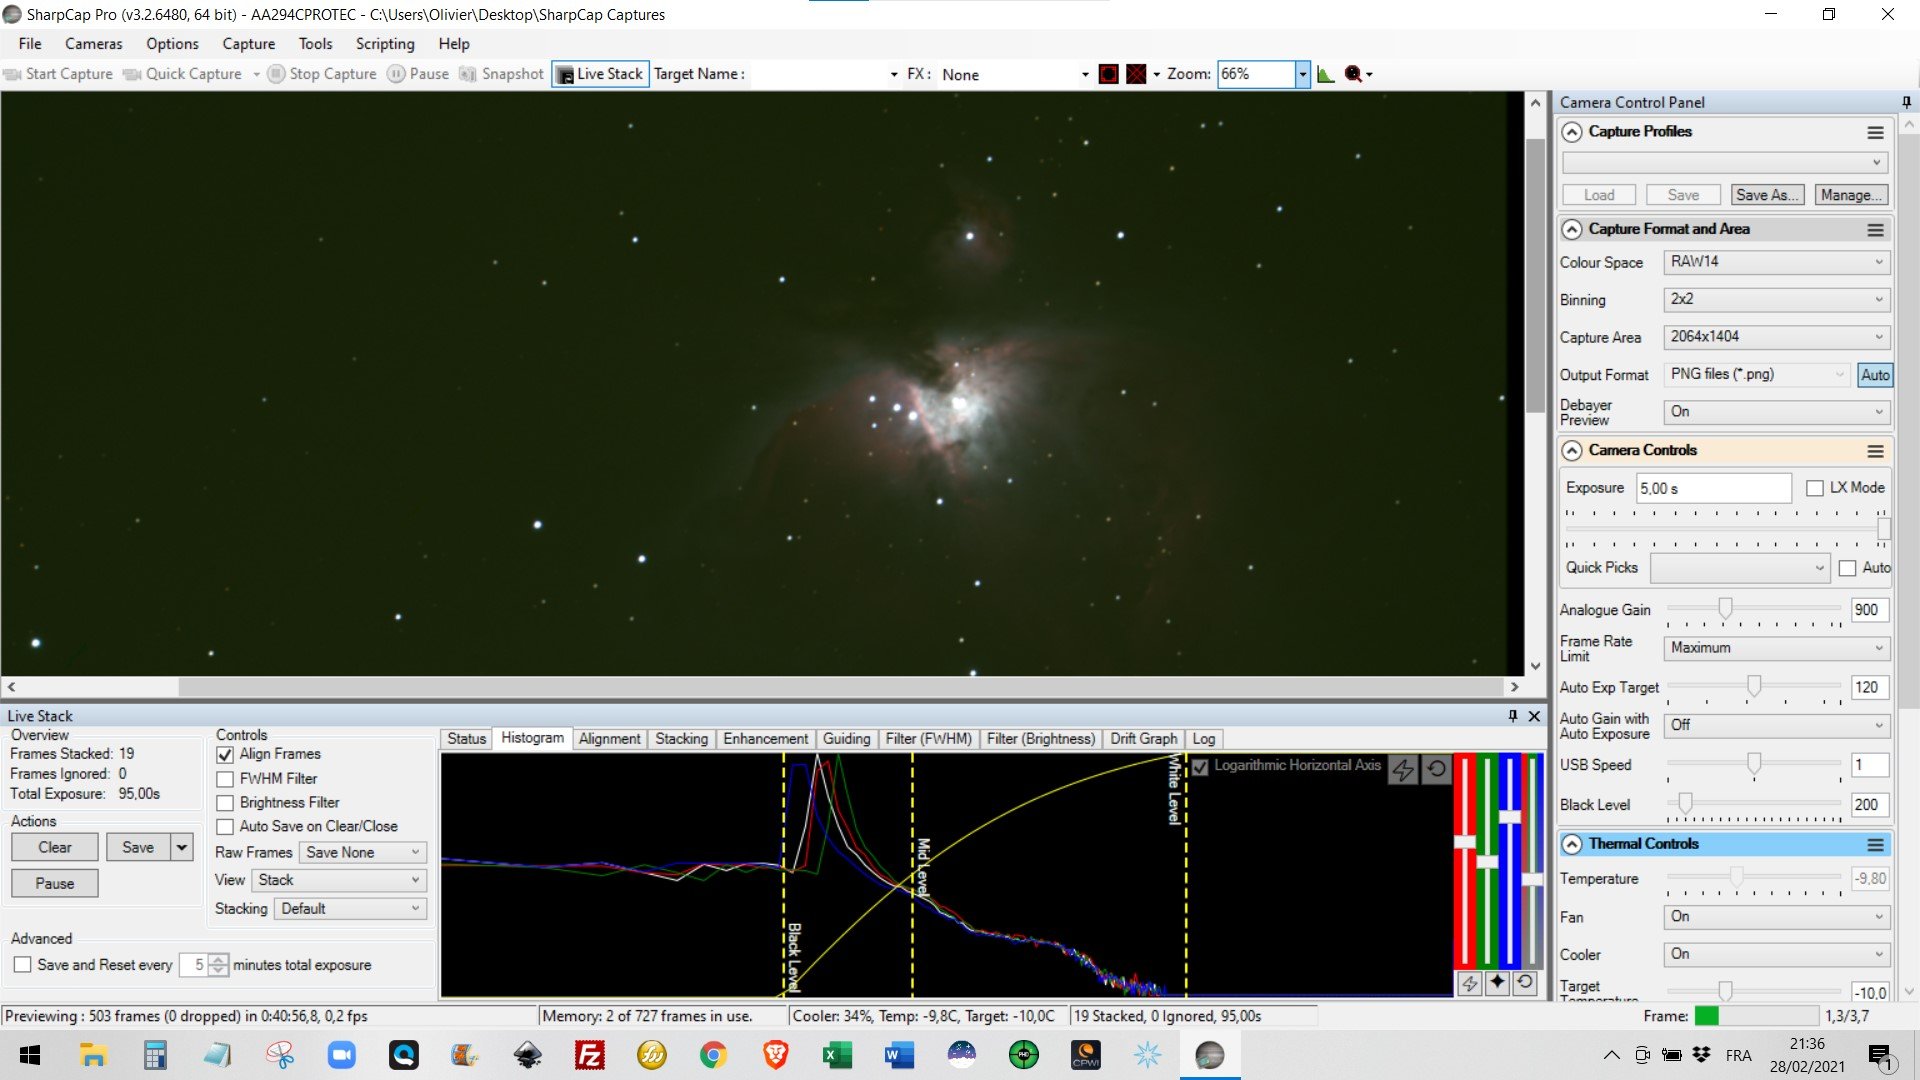Click histogram reset circular-arrow icon
1920x1080 pixels.
pos(1436,769)
